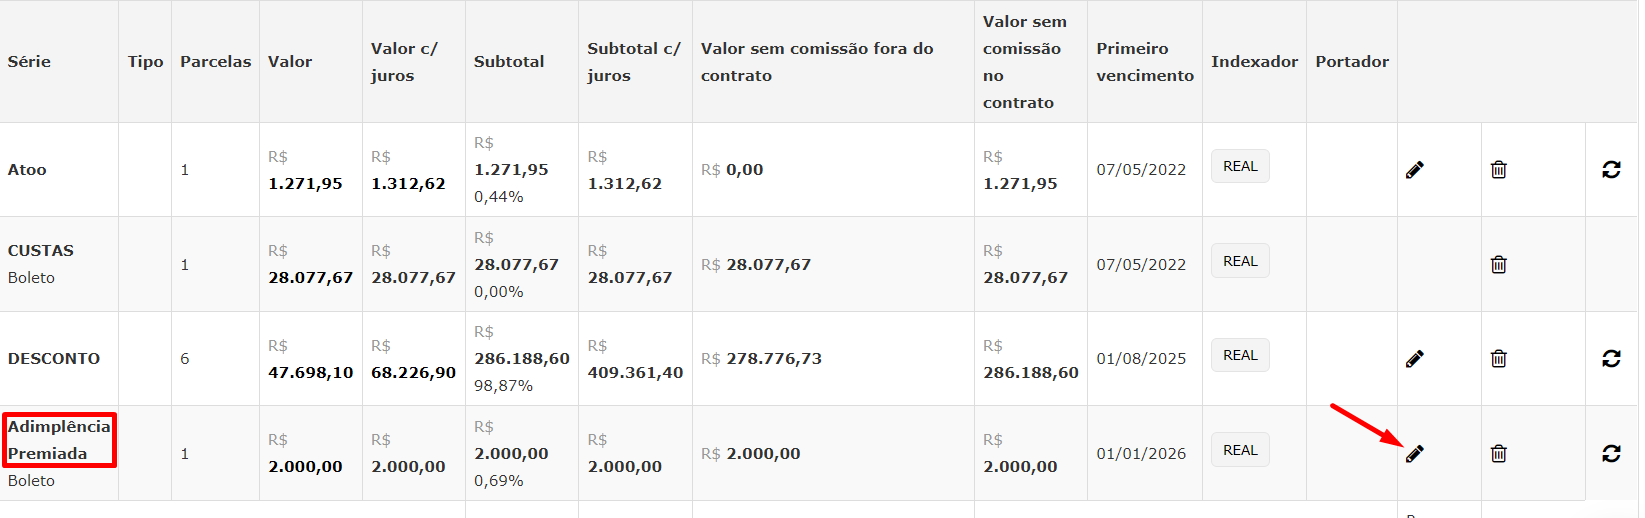This screenshot has height=518, width=1645.
Task: Select the Adimplência Premiada series name
Action: pyautogui.click(x=59, y=440)
